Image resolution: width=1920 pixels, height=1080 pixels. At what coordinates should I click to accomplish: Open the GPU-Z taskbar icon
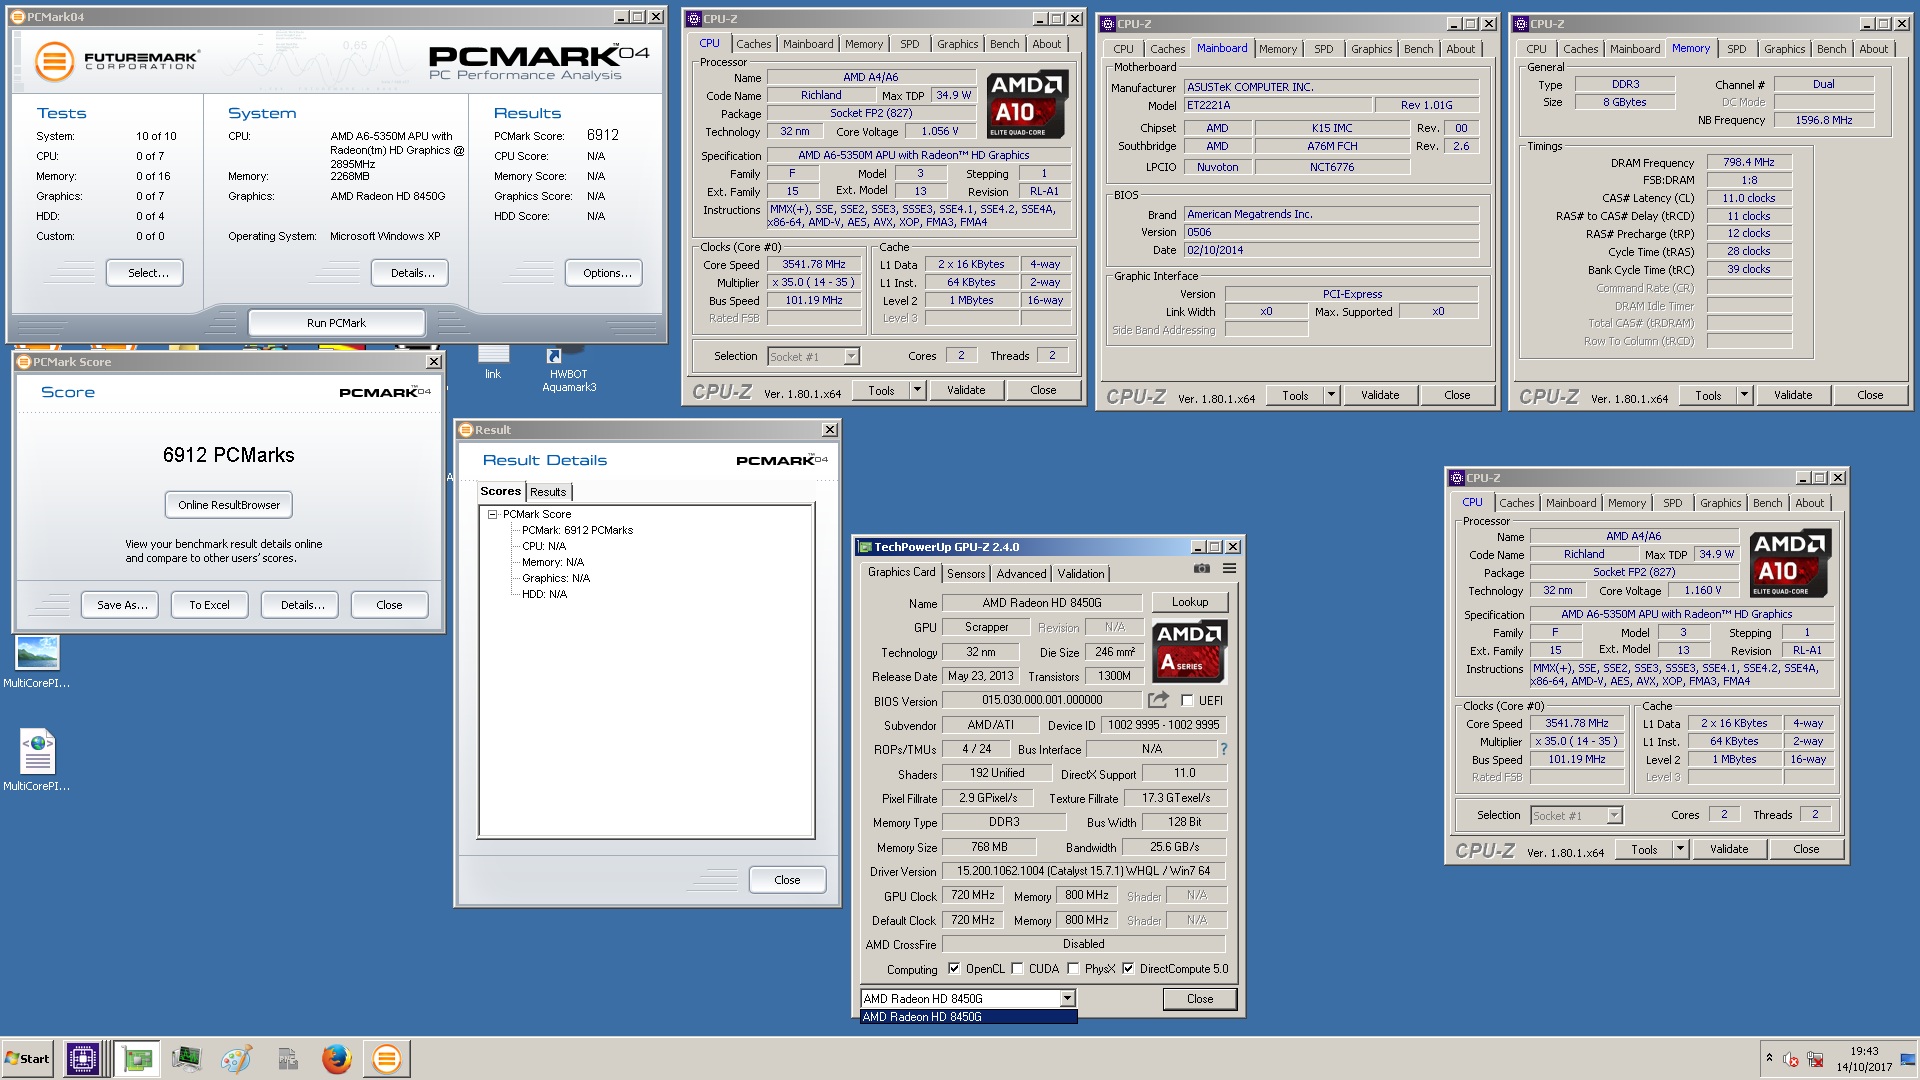[x=137, y=1058]
